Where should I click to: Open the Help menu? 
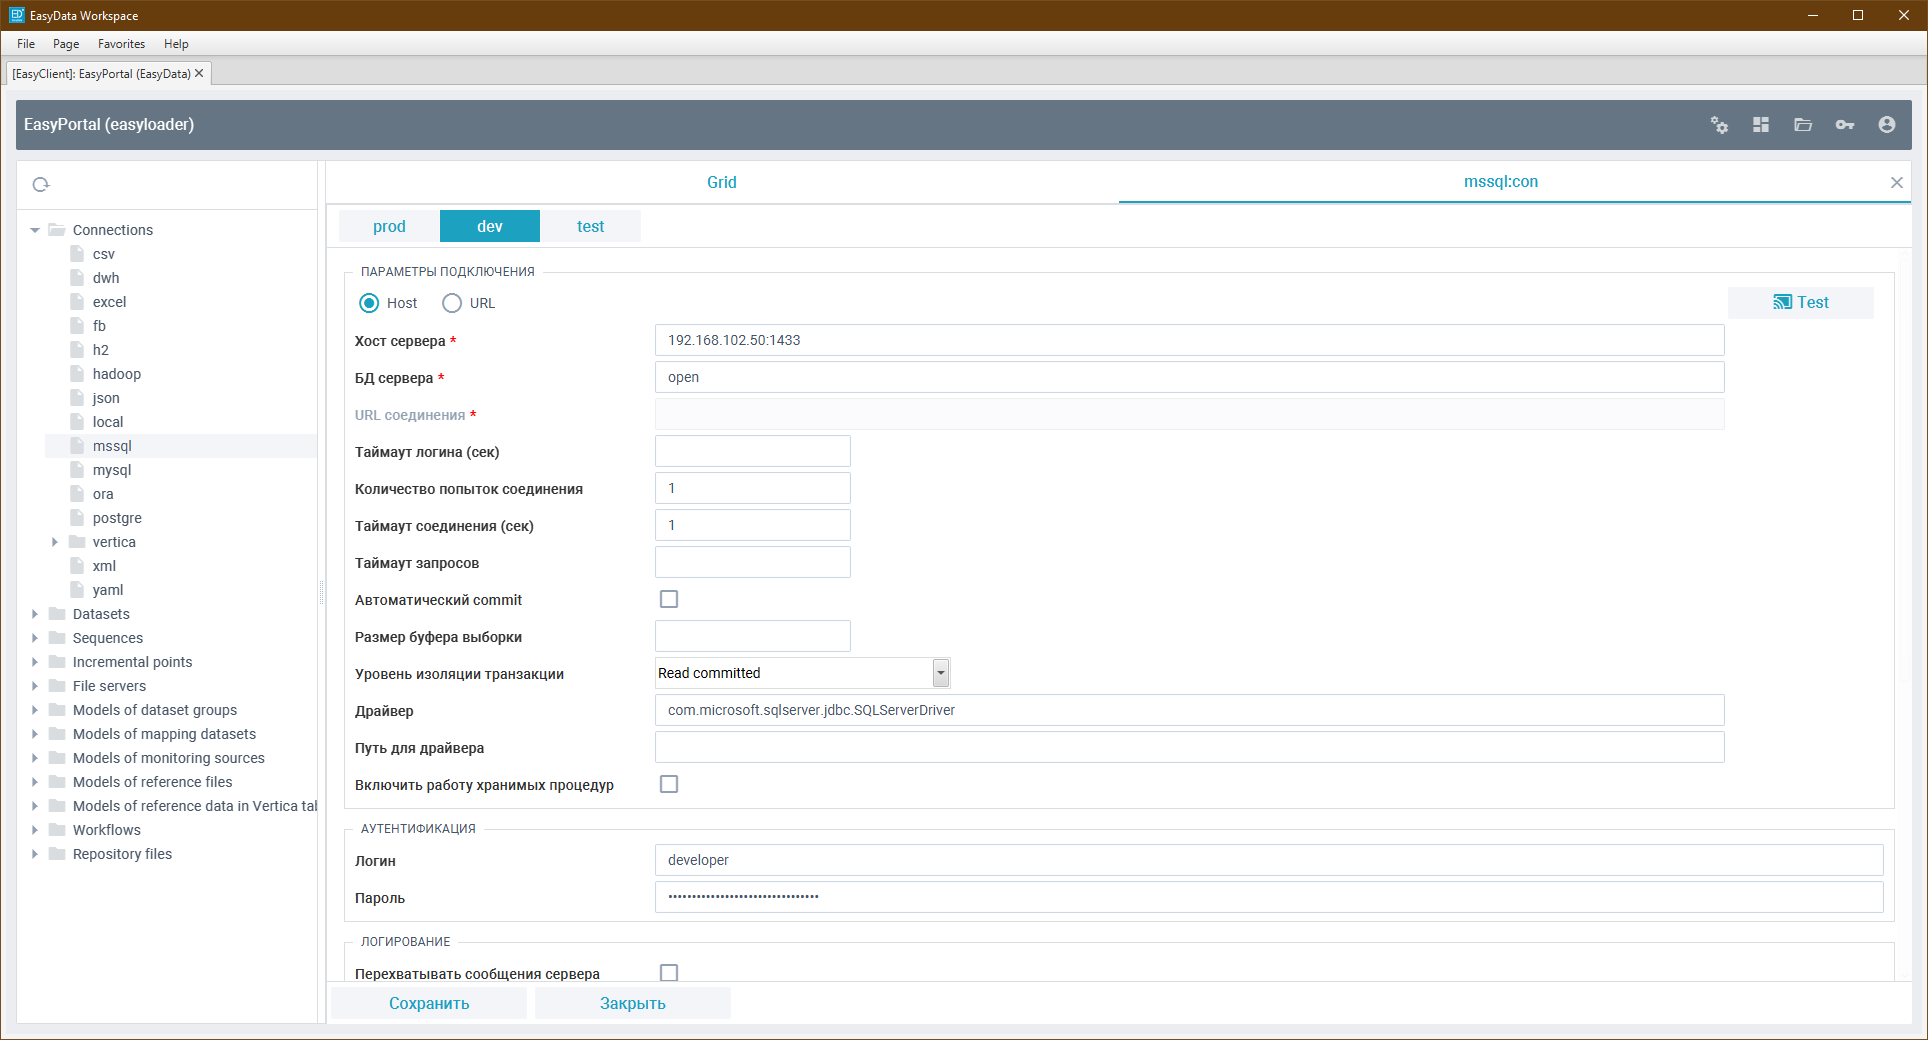176,44
